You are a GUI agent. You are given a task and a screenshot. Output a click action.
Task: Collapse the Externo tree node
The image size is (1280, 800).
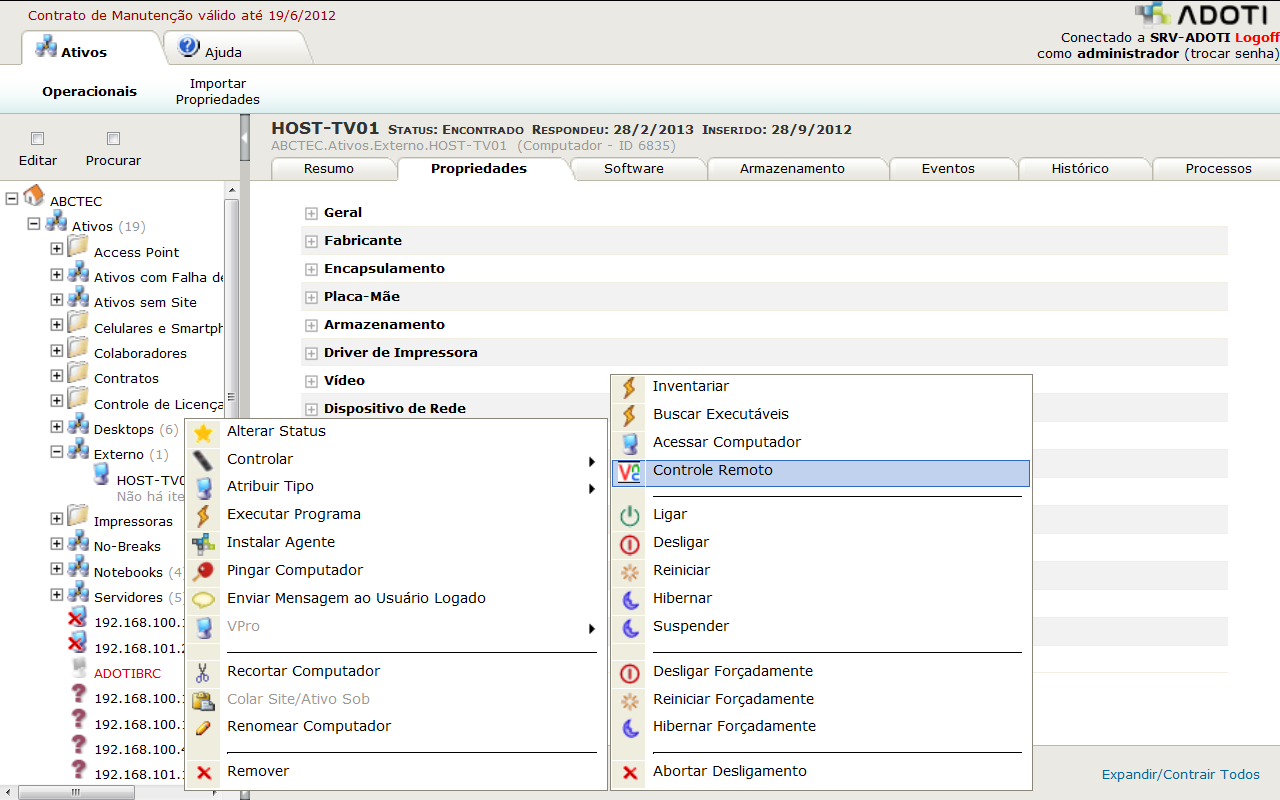point(56,451)
